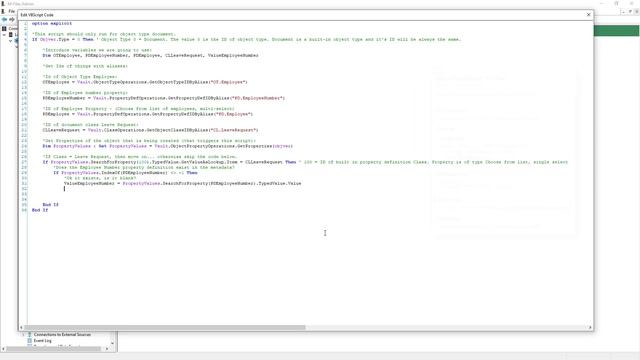640x360 pixels.
Task: Click the Dim OTEmployee variable declaration line
Action: 151,55
